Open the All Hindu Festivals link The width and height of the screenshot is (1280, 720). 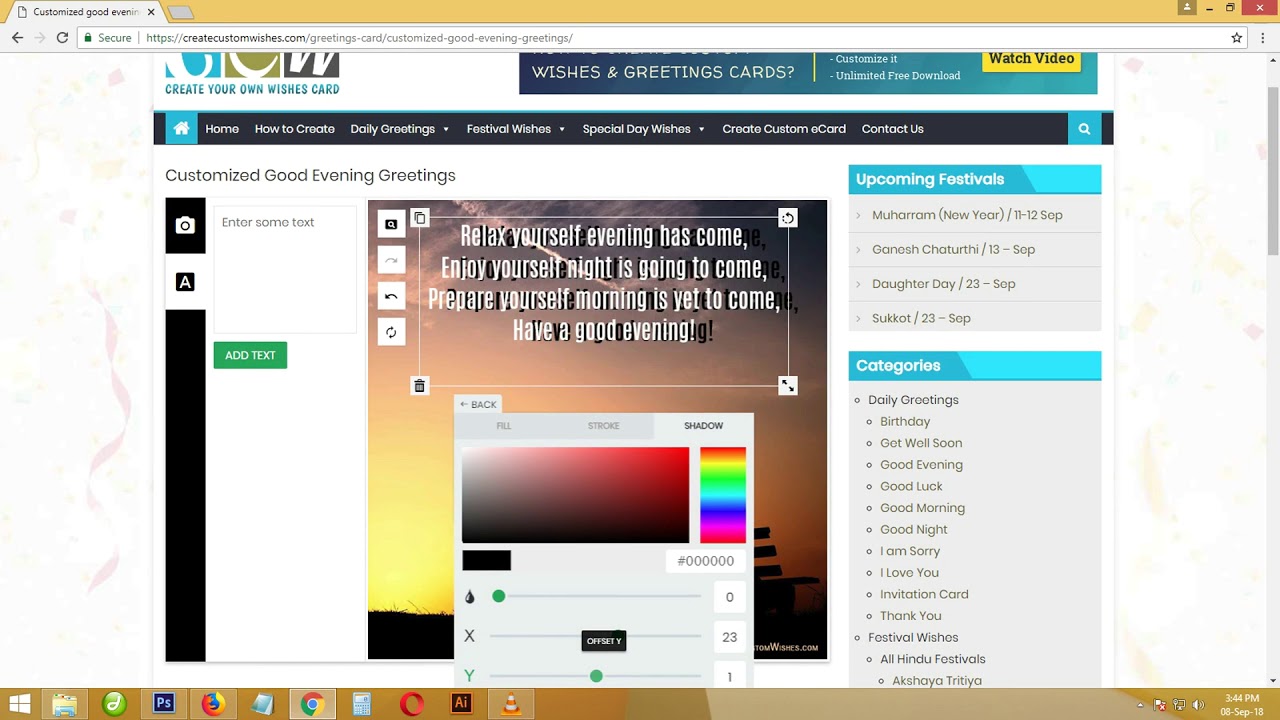click(x=933, y=659)
